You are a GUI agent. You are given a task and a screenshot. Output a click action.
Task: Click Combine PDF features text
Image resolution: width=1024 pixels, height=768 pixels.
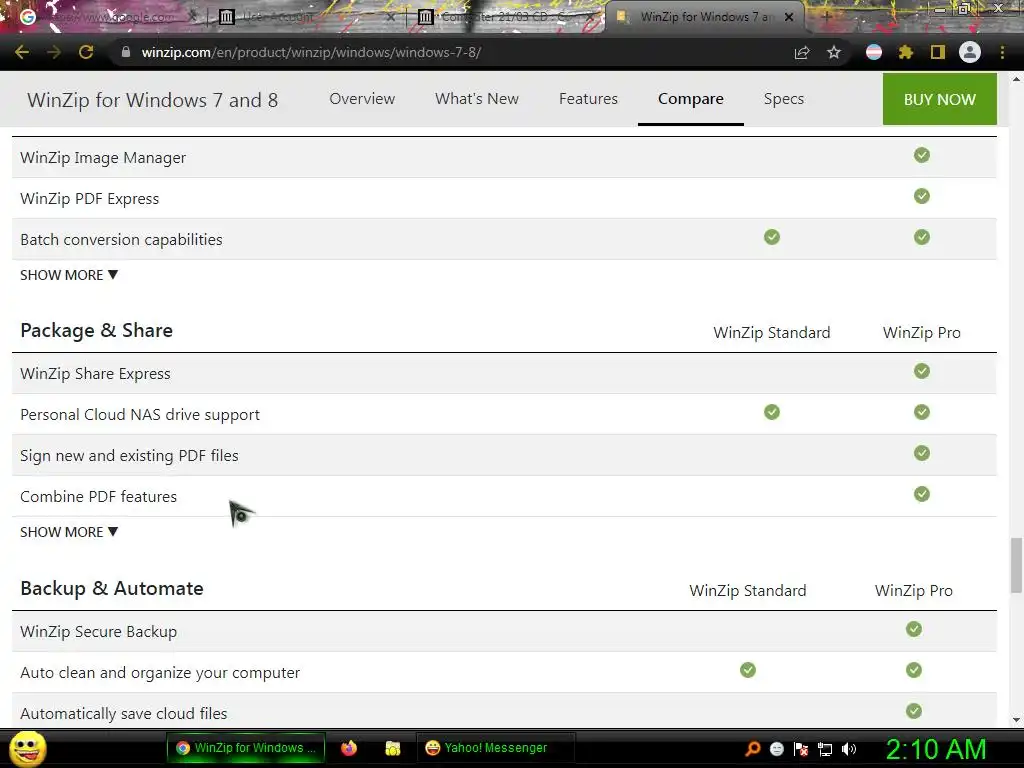[x=98, y=497]
